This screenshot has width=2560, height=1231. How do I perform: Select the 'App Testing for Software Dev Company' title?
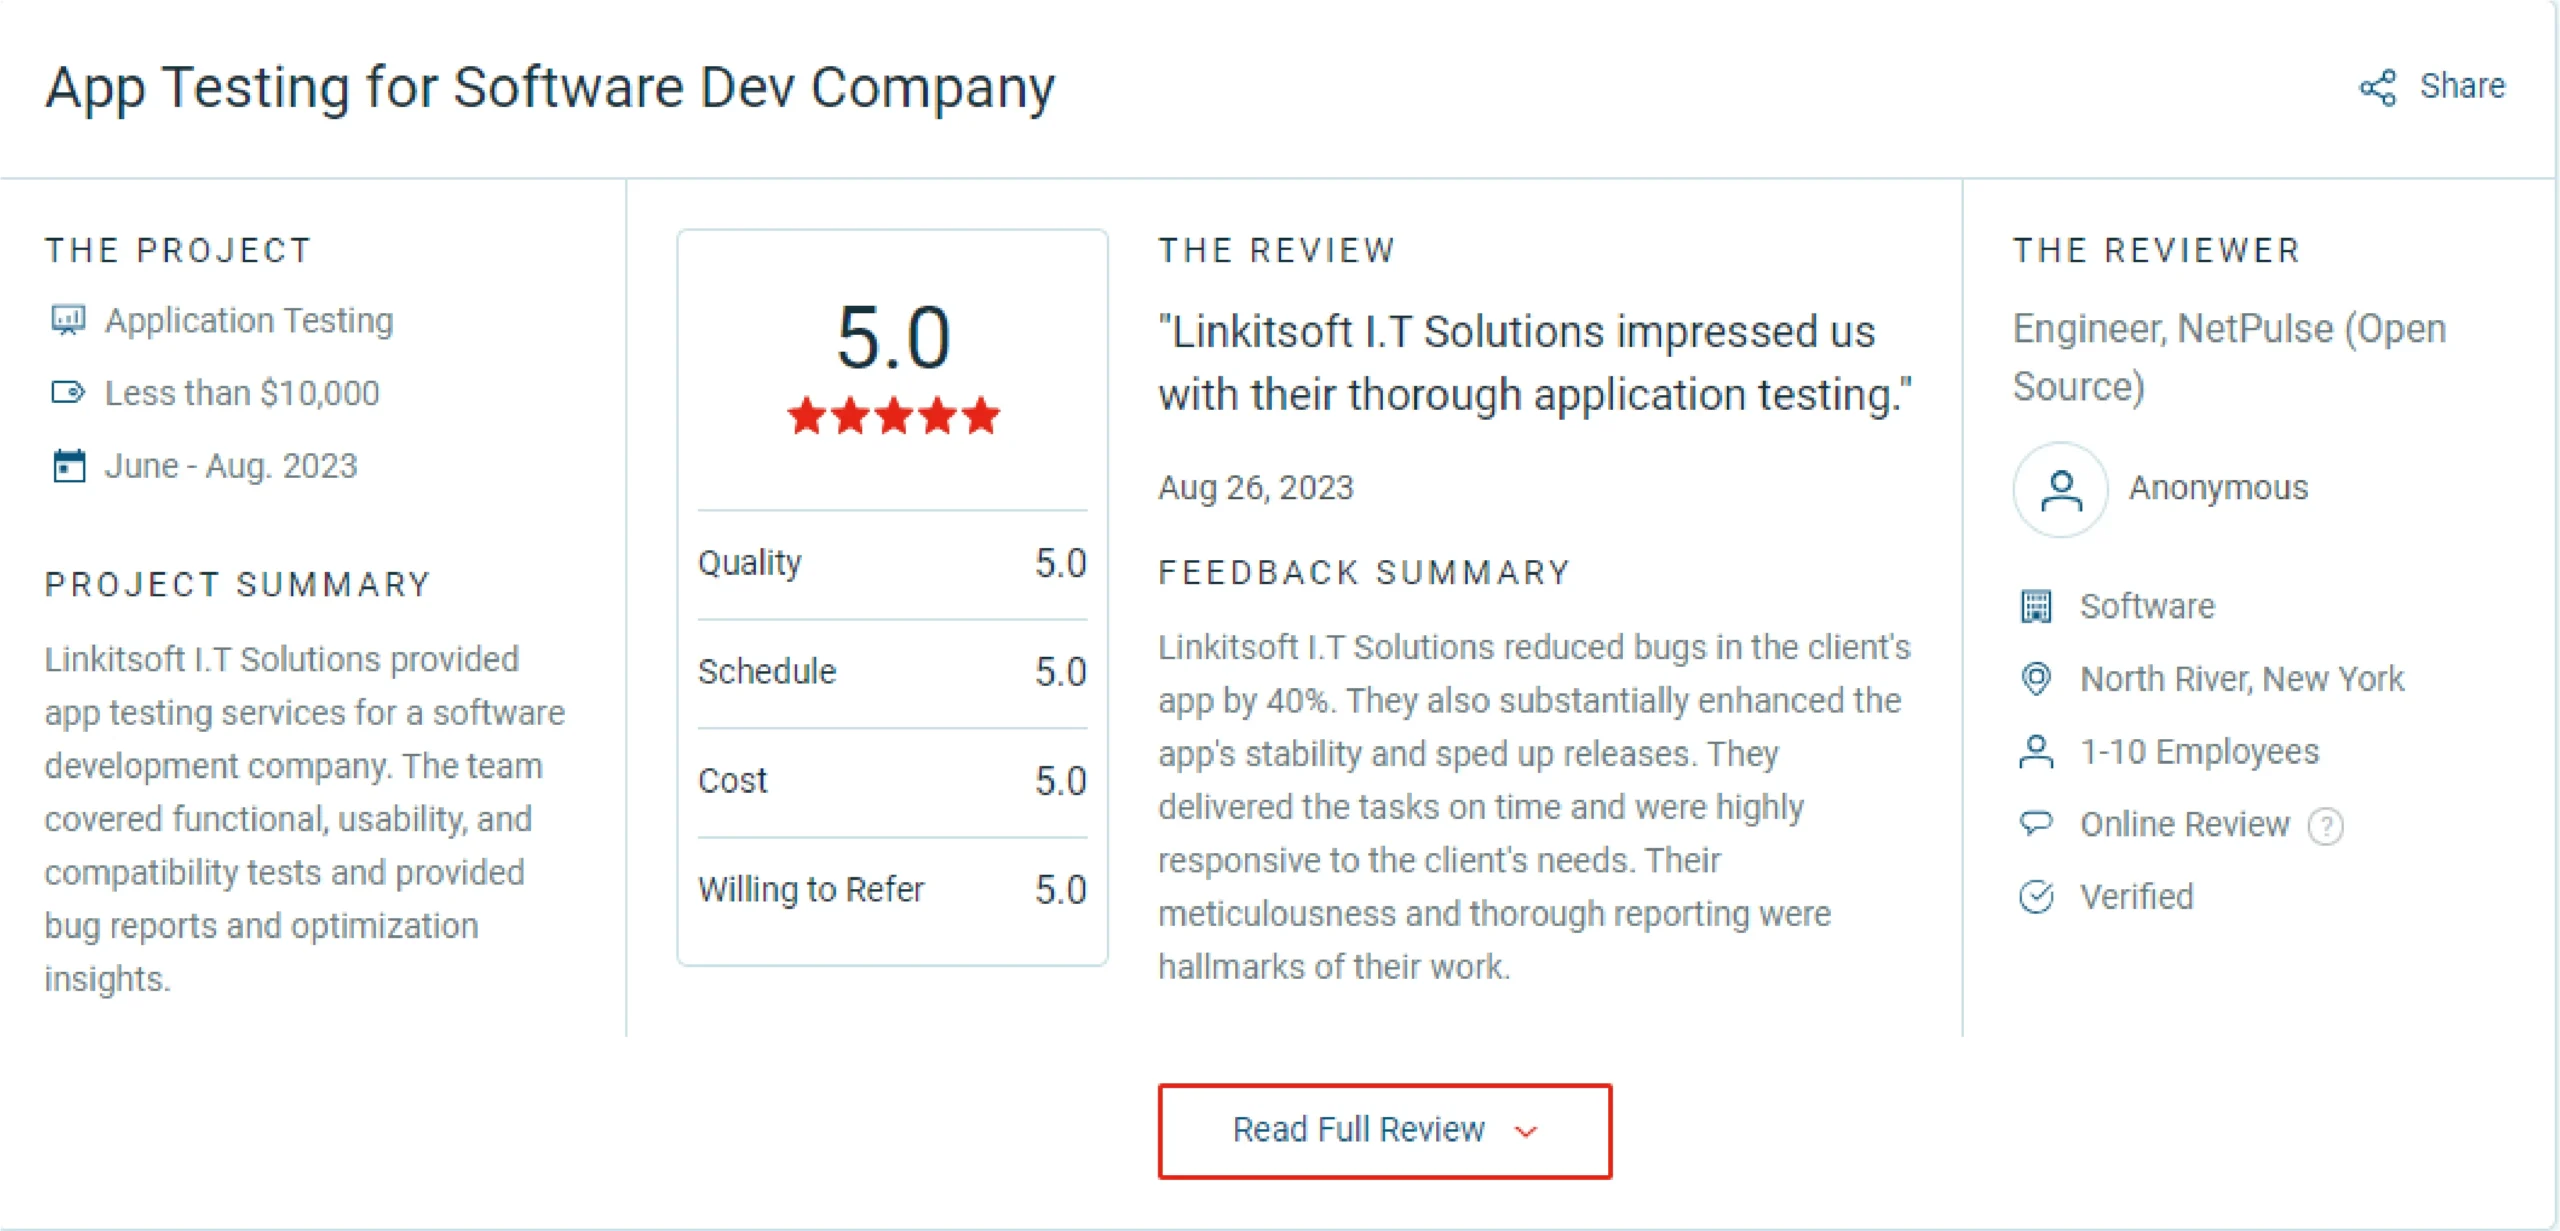(x=549, y=87)
